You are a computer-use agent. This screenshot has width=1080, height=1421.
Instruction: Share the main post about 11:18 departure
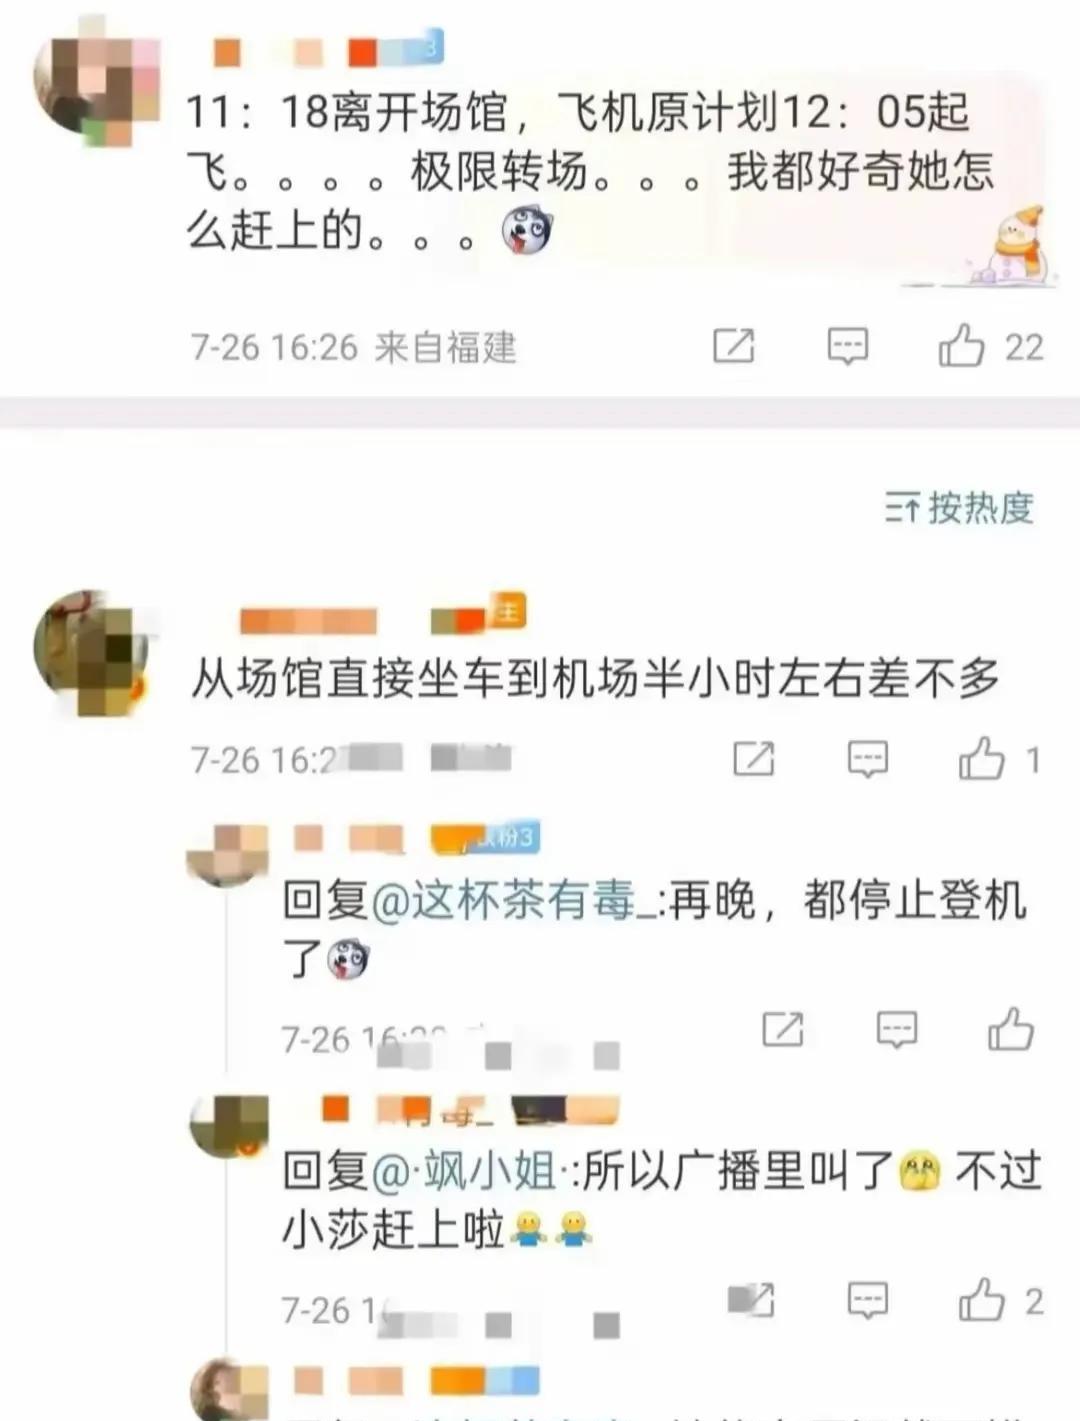(x=734, y=346)
